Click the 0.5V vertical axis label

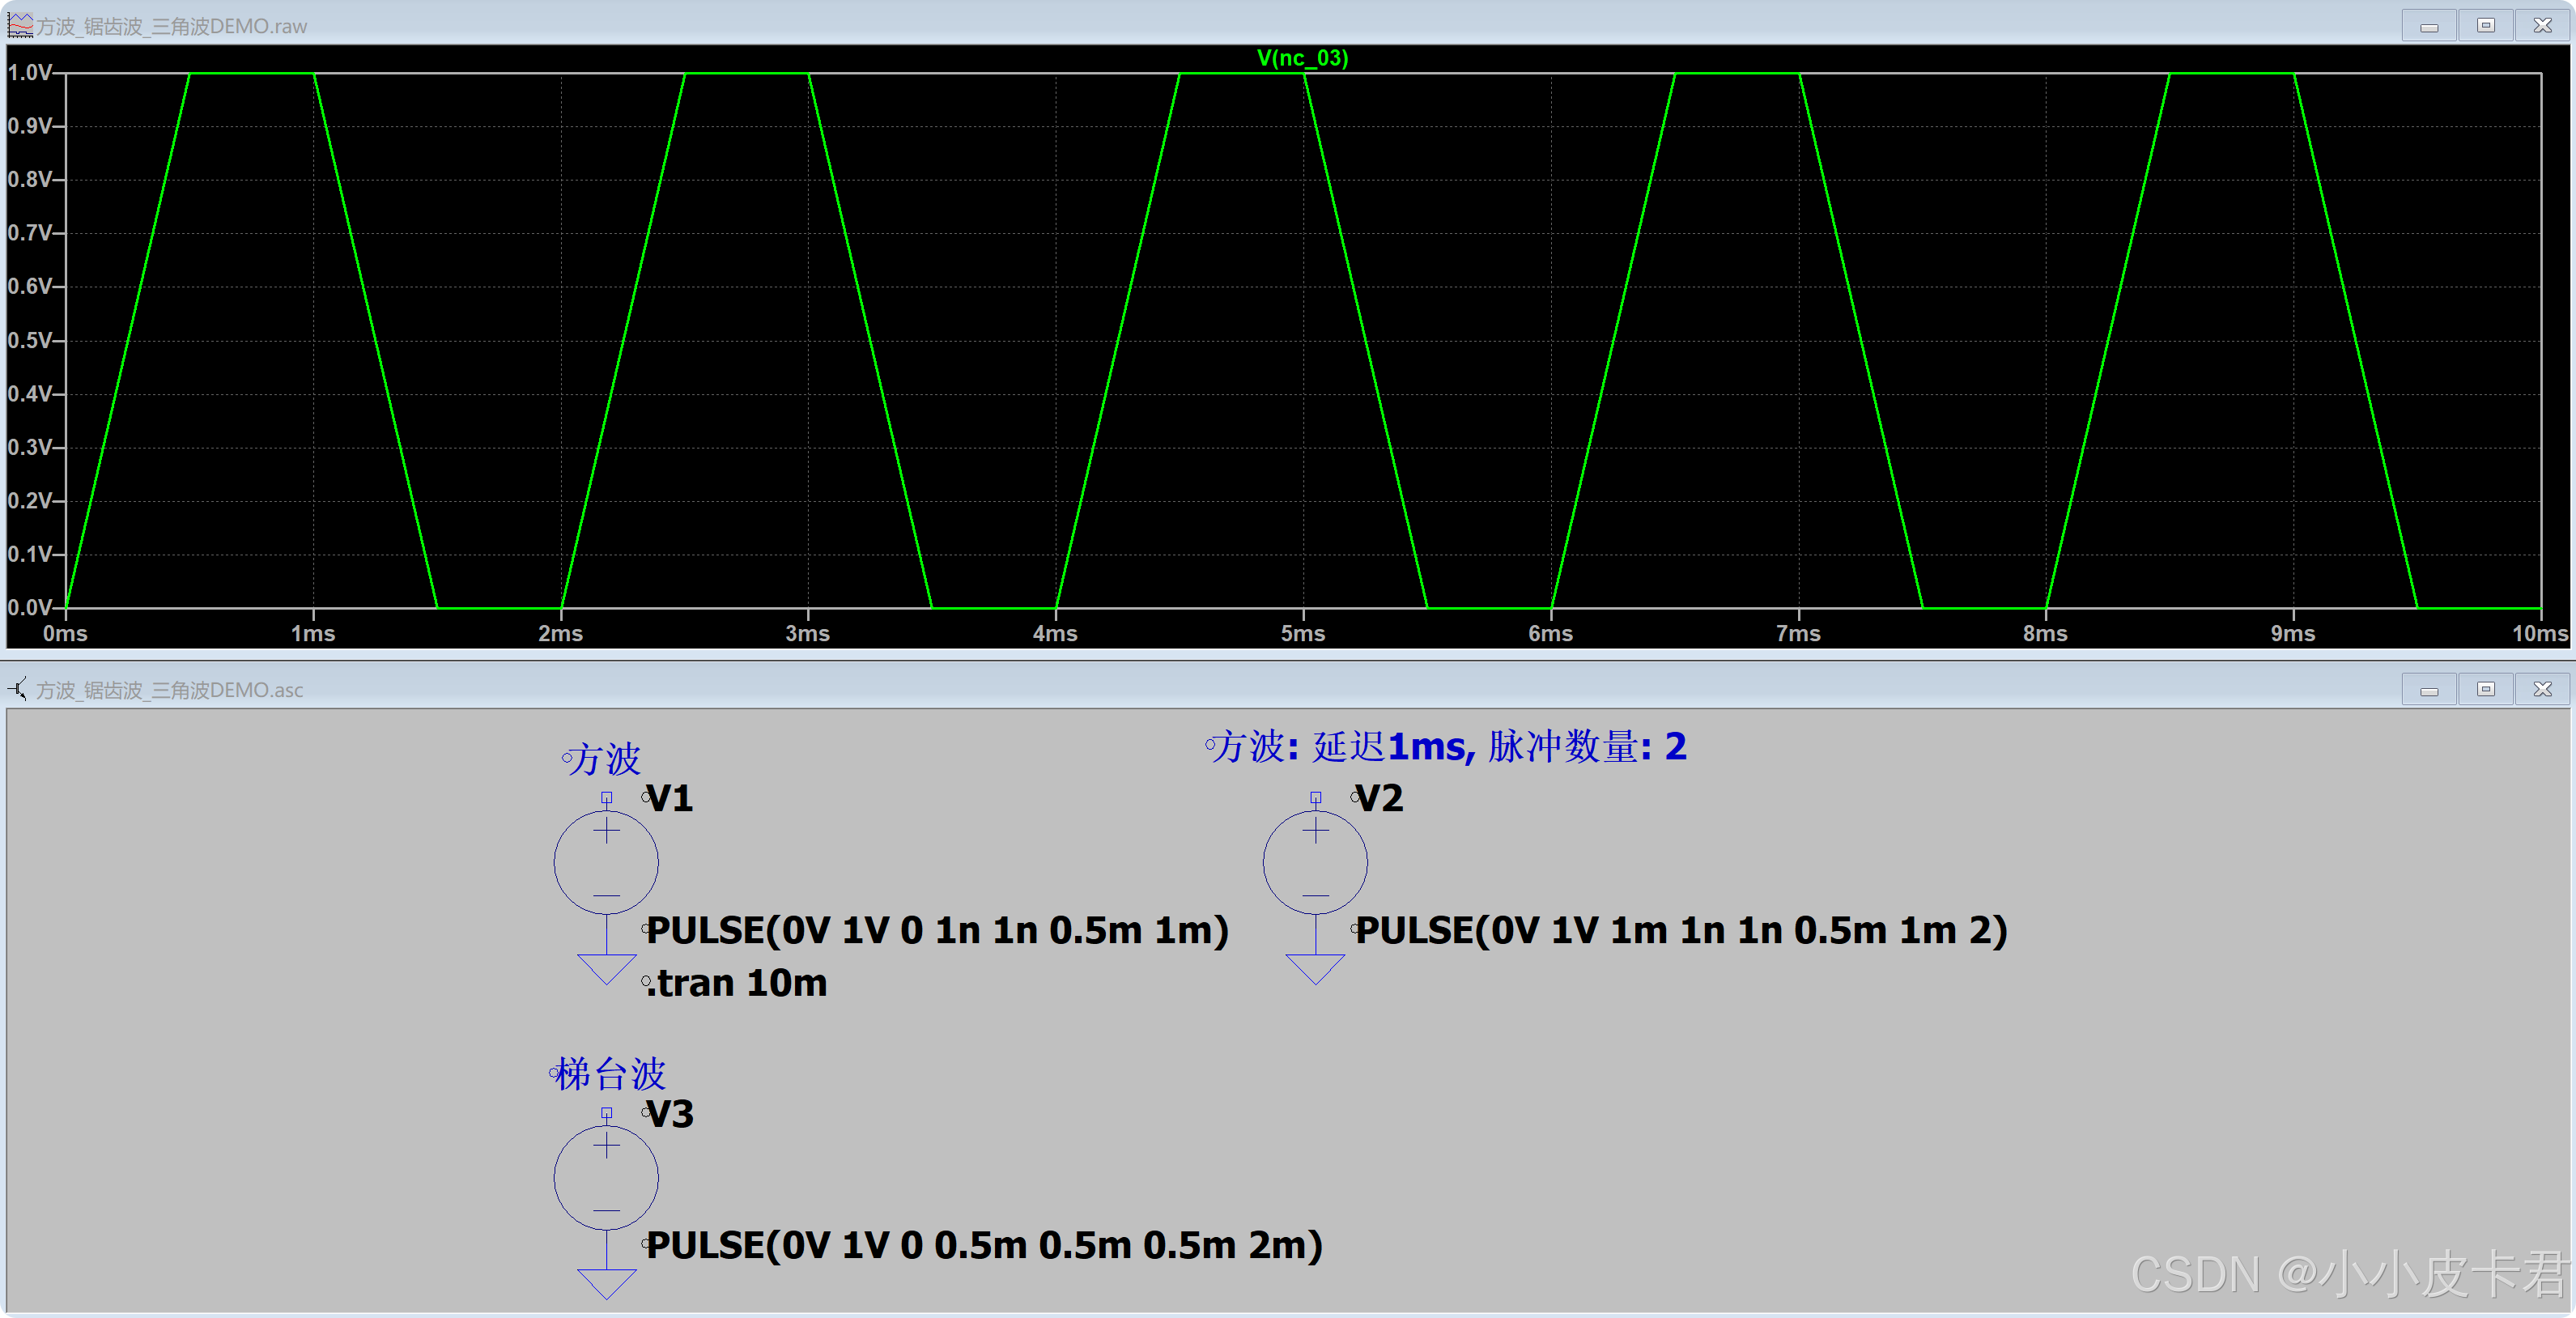click(x=29, y=340)
